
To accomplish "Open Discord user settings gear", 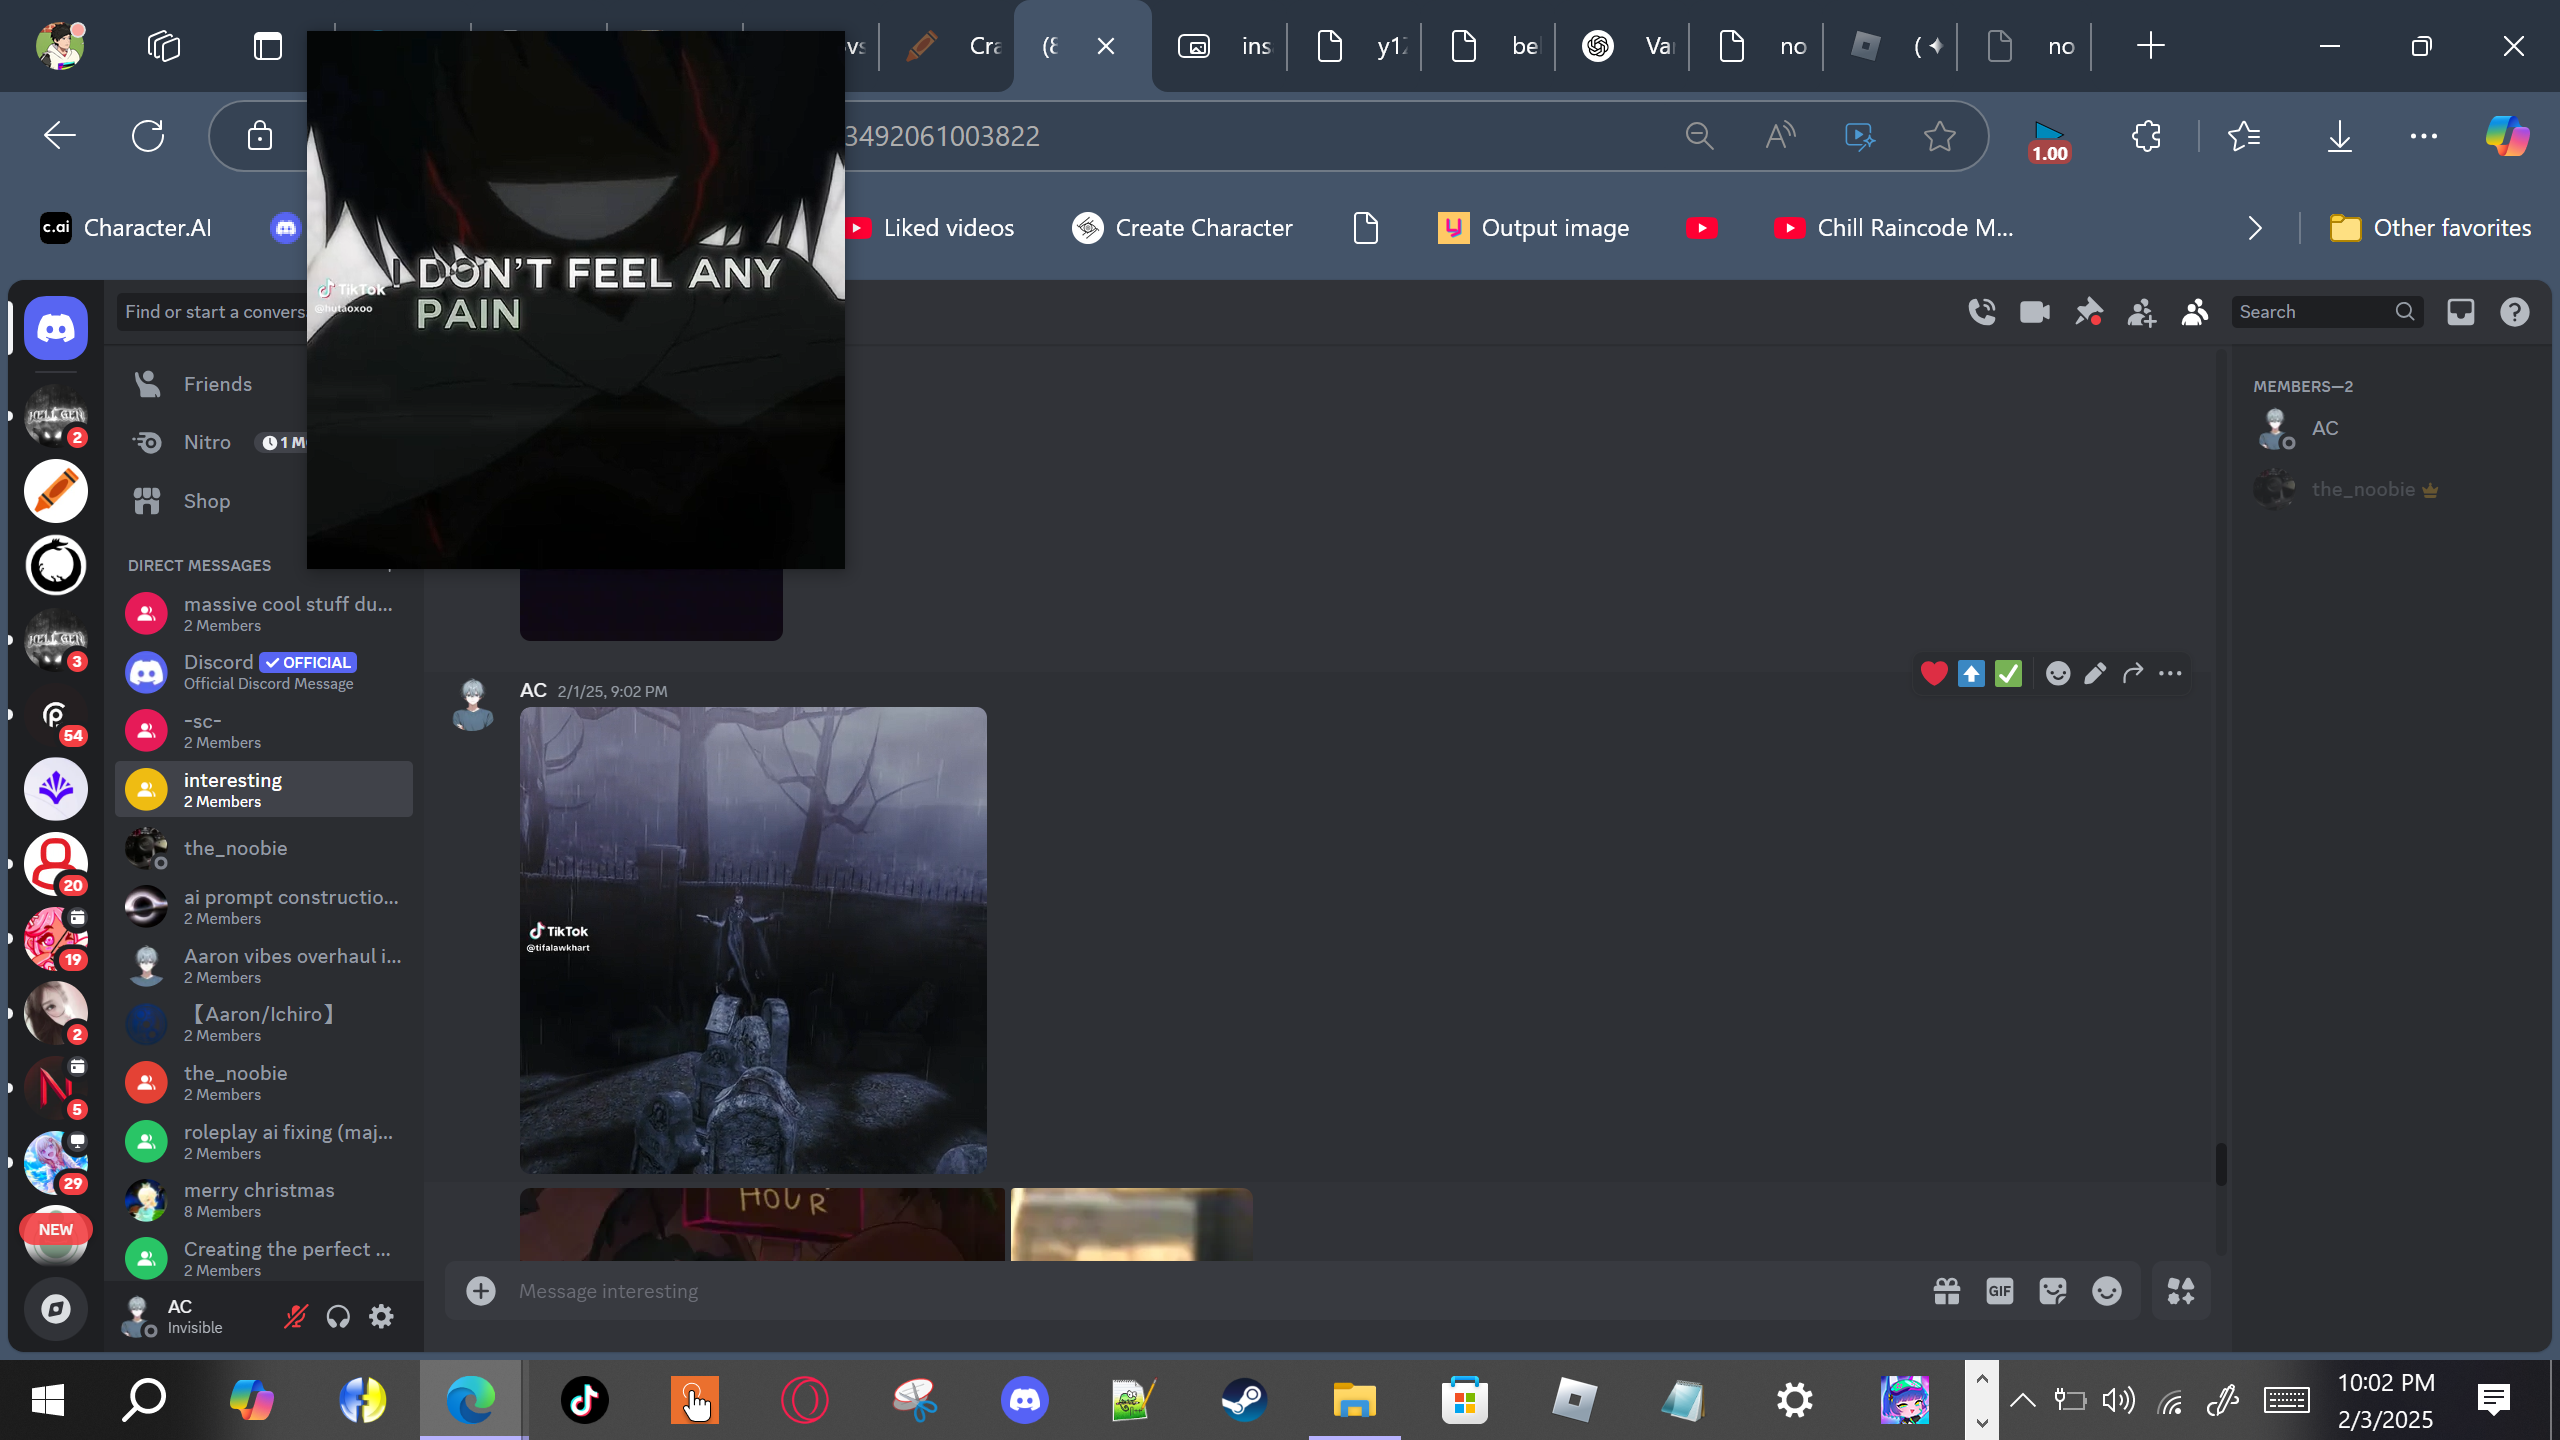I will [x=381, y=1316].
